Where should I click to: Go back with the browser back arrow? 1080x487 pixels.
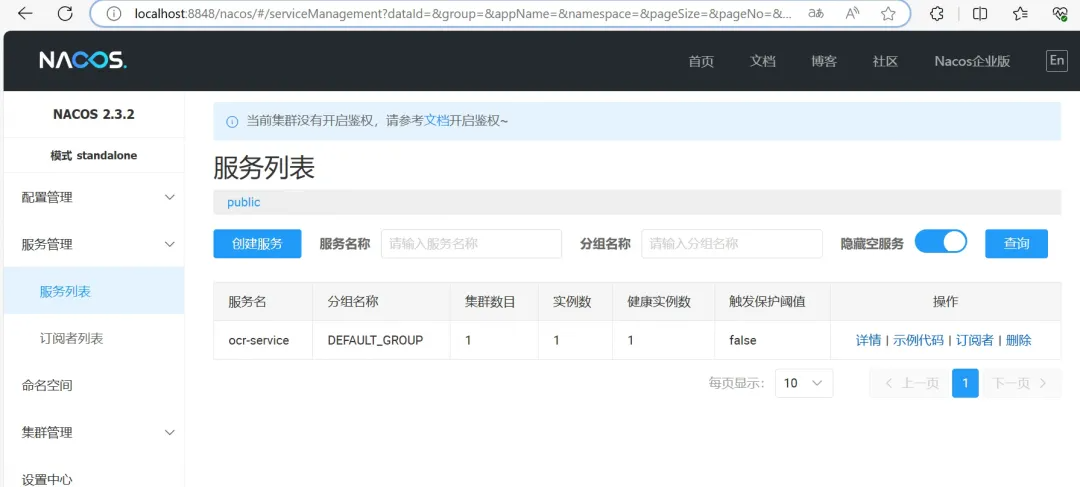click(x=25, y=13)
